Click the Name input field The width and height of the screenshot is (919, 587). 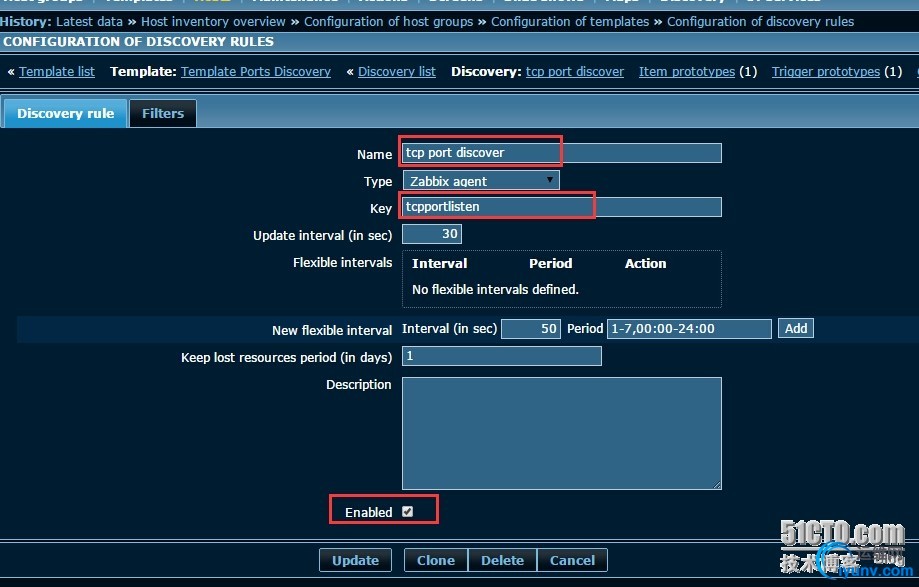[561, 153]
